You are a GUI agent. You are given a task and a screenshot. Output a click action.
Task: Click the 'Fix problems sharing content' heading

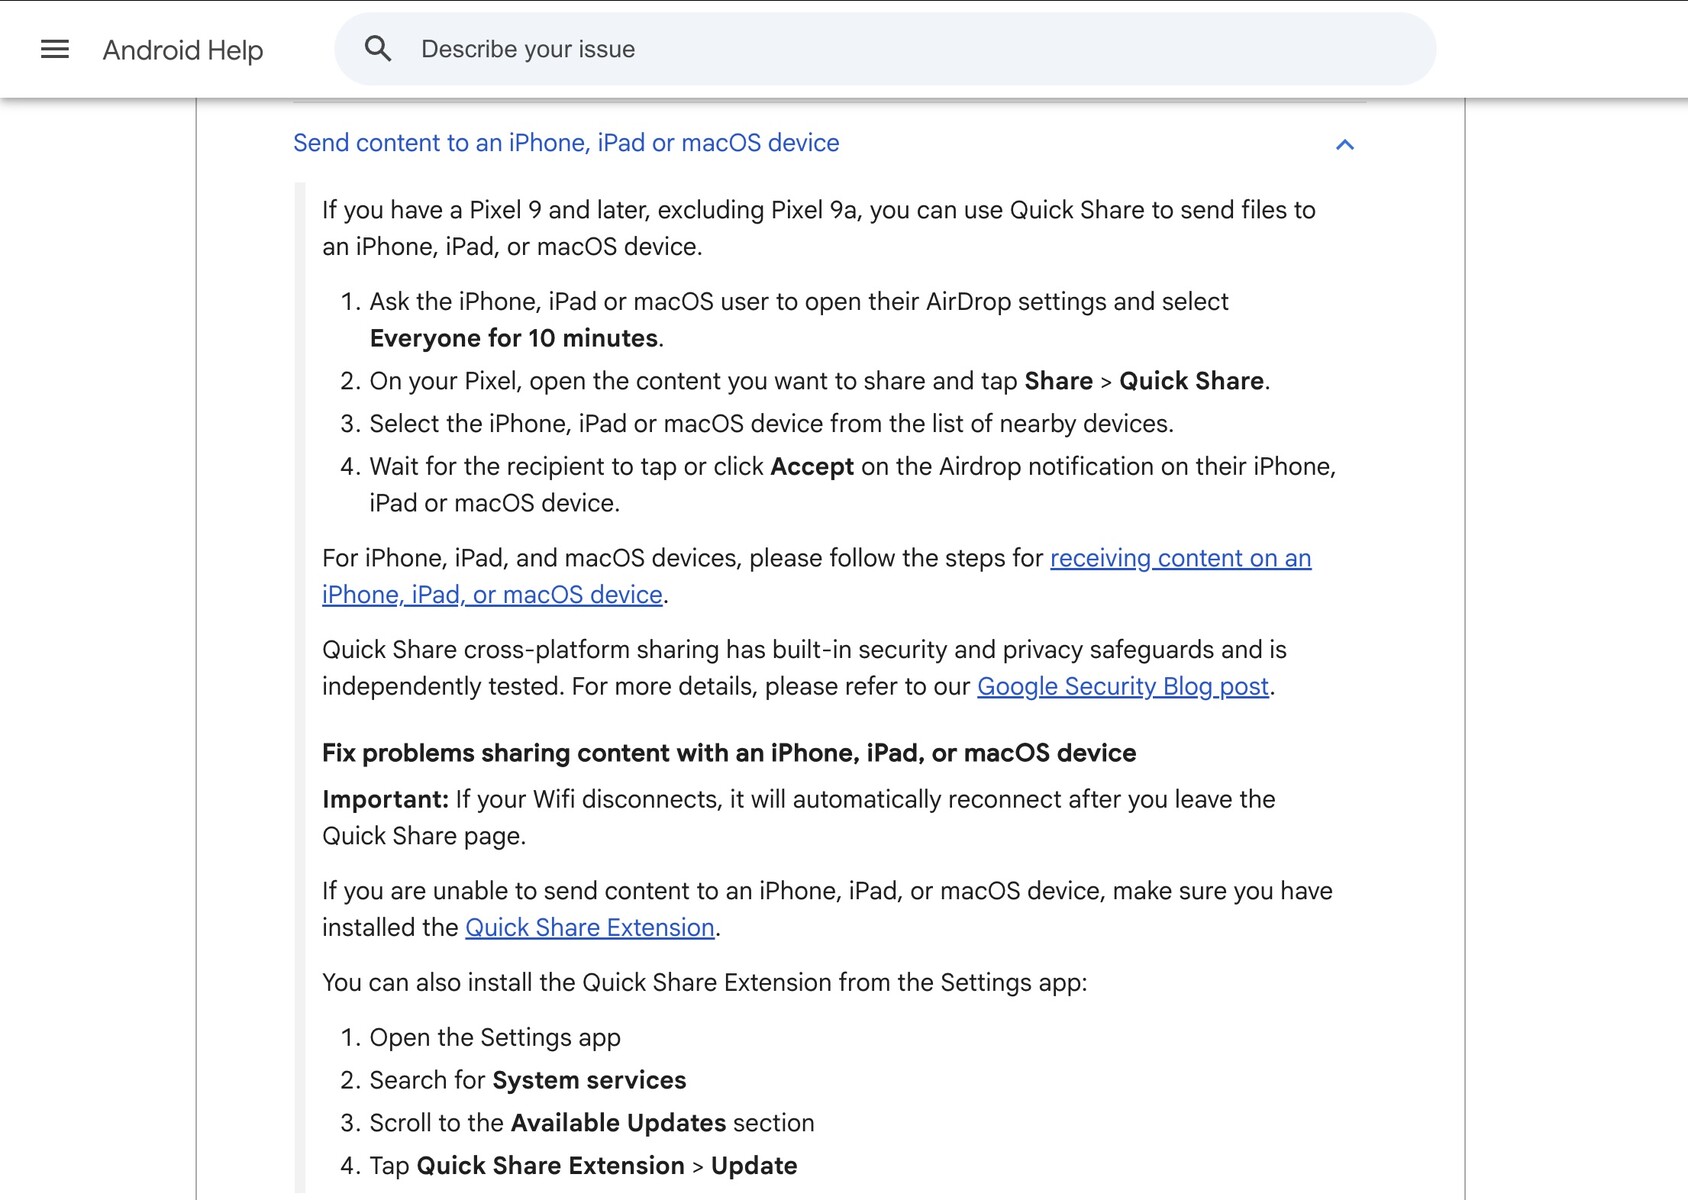tap(729, 753)
